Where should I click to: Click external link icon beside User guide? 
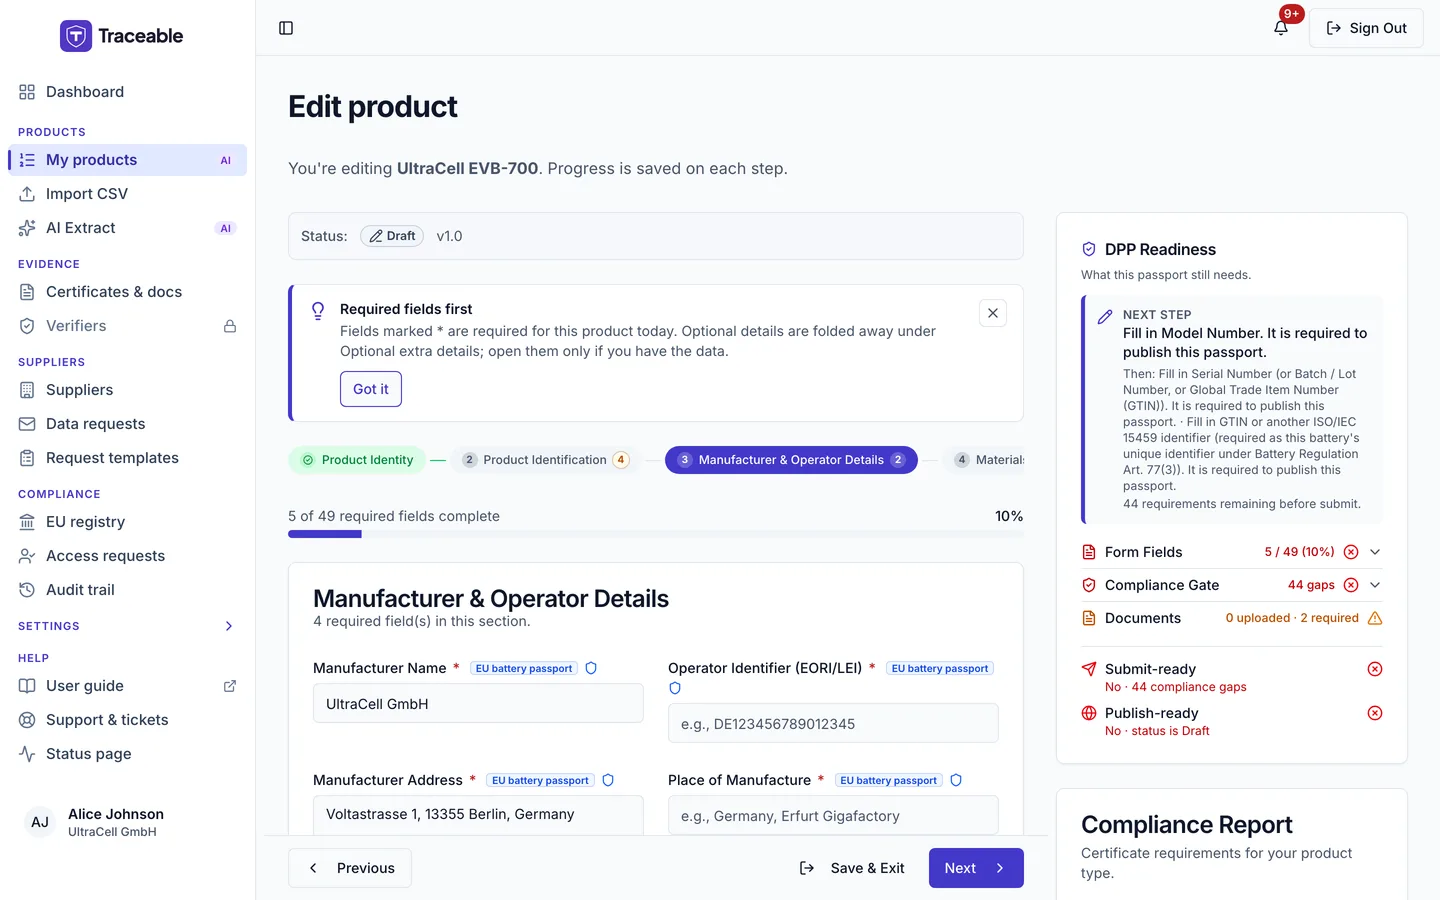coord(230,686)
